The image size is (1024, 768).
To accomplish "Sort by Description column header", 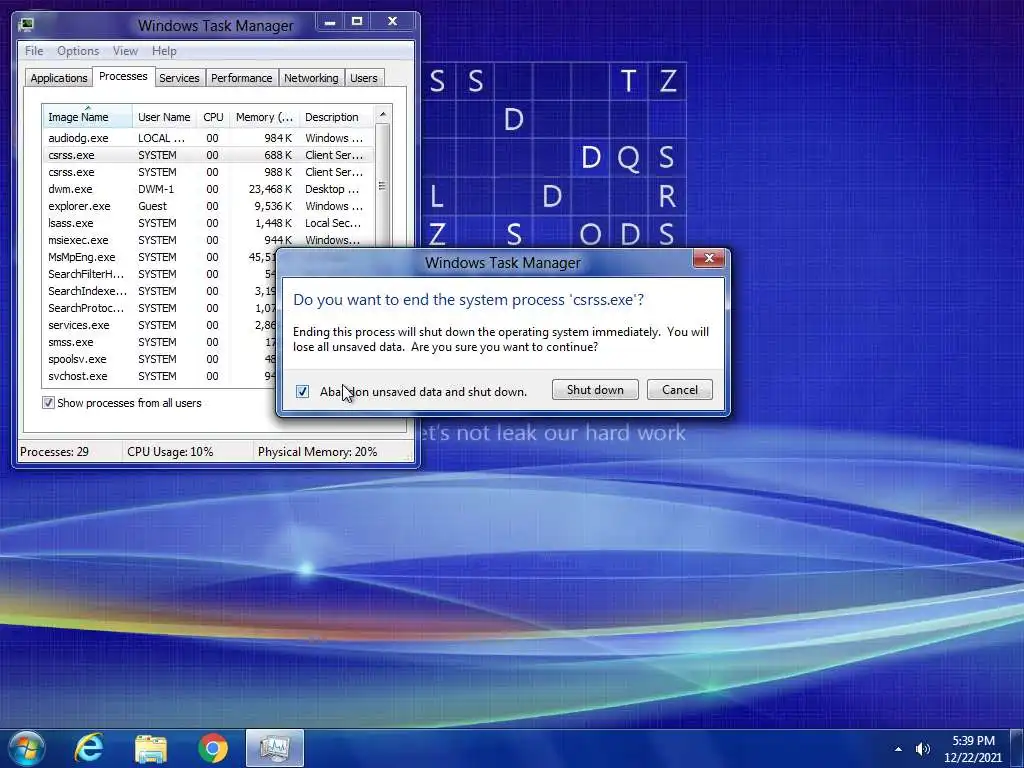I will [336, 117].
